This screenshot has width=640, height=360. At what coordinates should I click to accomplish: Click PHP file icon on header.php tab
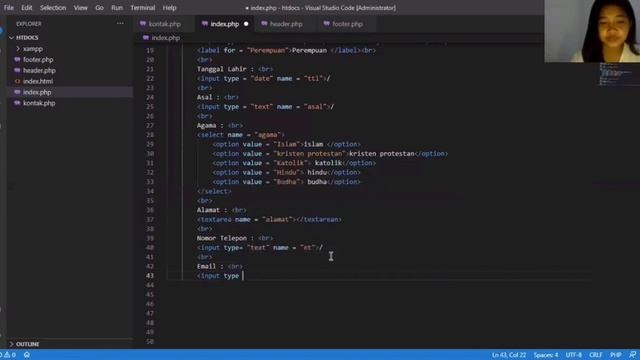[x=264, y=24]
